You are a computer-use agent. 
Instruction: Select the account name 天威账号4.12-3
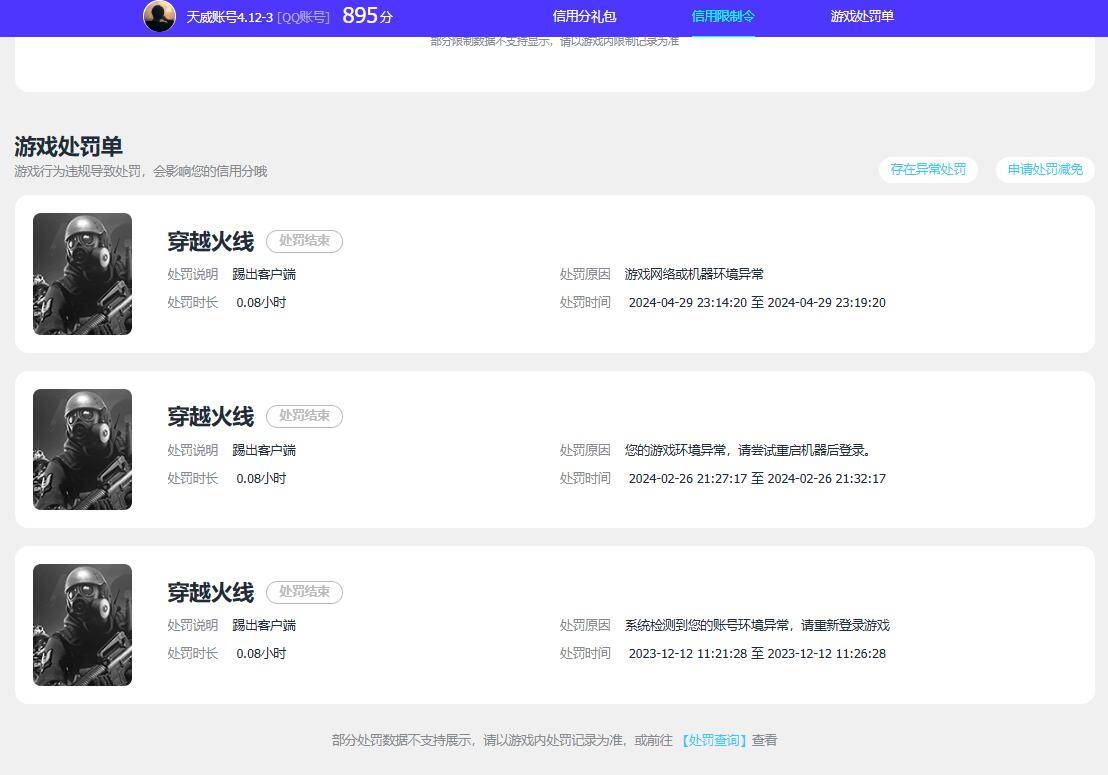(x=230, y=17)
